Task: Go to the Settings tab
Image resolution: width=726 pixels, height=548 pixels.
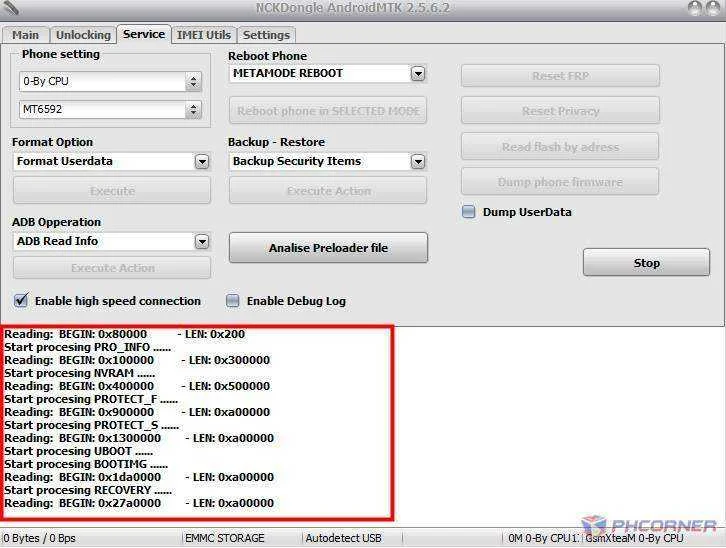Action: coord(266,35)
